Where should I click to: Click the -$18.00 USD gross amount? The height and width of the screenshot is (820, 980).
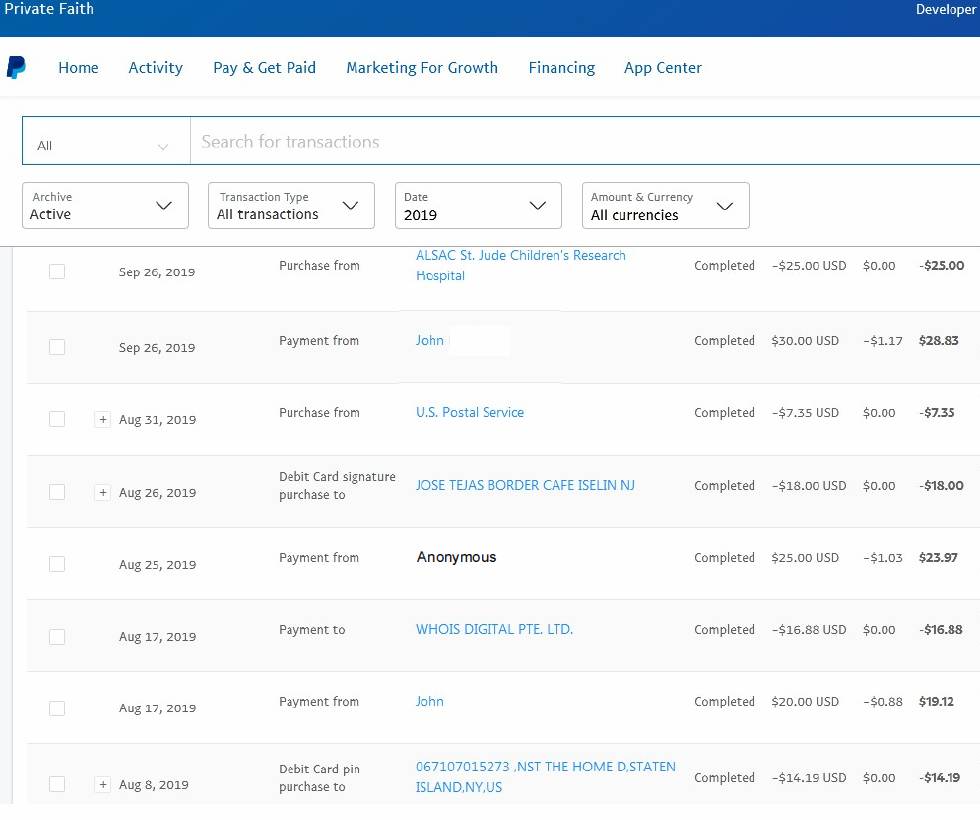(809, 486)
